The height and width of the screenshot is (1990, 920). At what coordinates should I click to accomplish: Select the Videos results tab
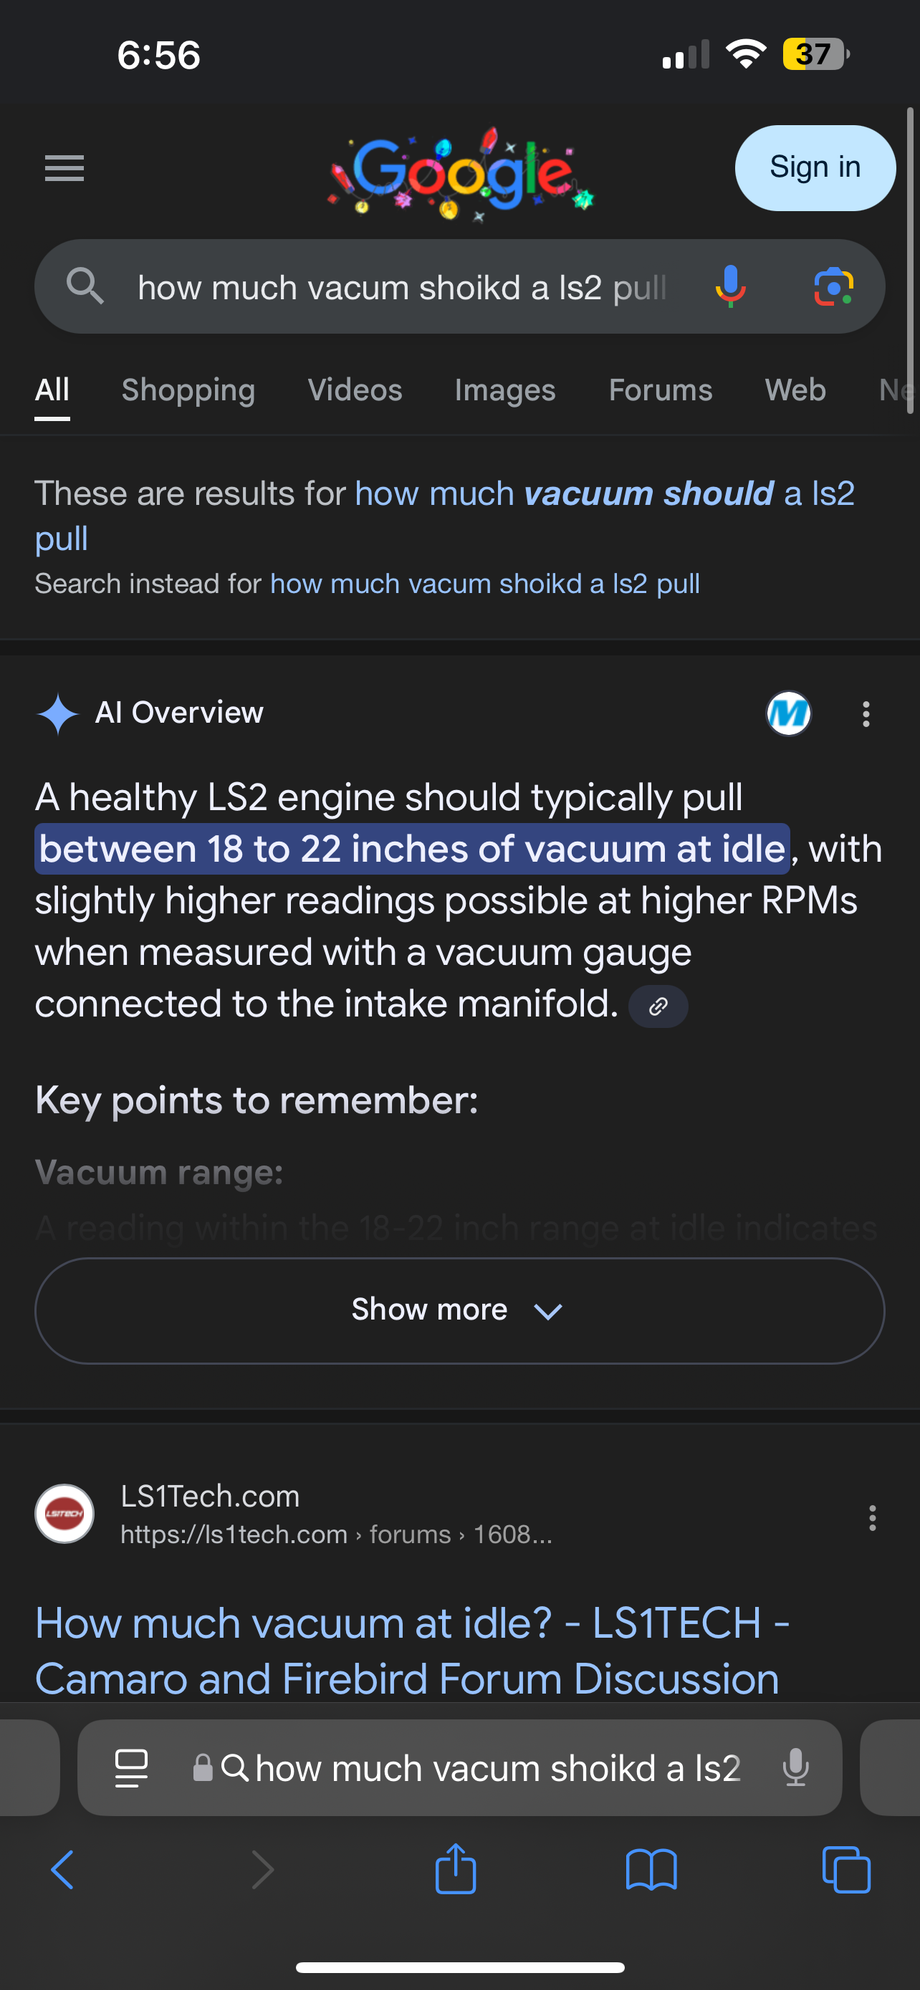(355, 390)
